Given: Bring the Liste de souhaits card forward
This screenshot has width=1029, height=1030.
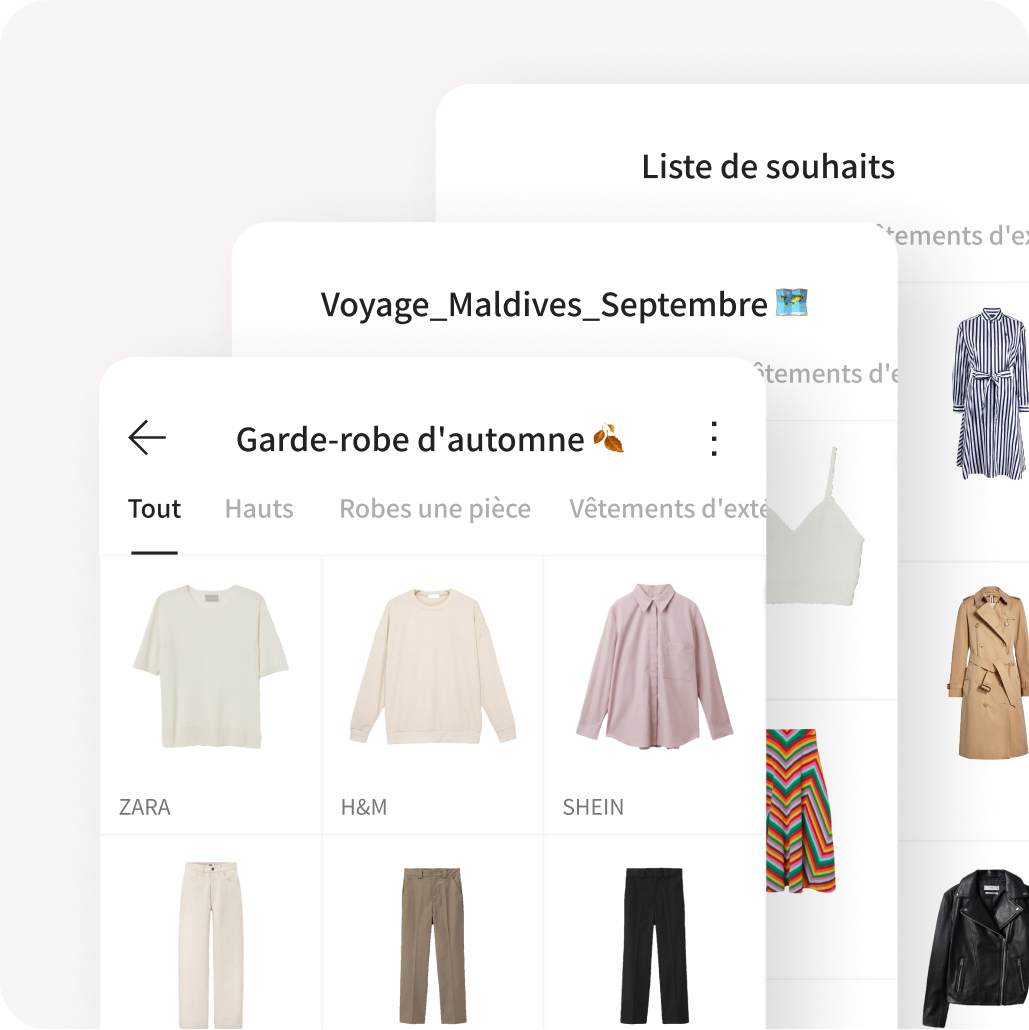Looking at the screenshot, I should pos(767,166).
